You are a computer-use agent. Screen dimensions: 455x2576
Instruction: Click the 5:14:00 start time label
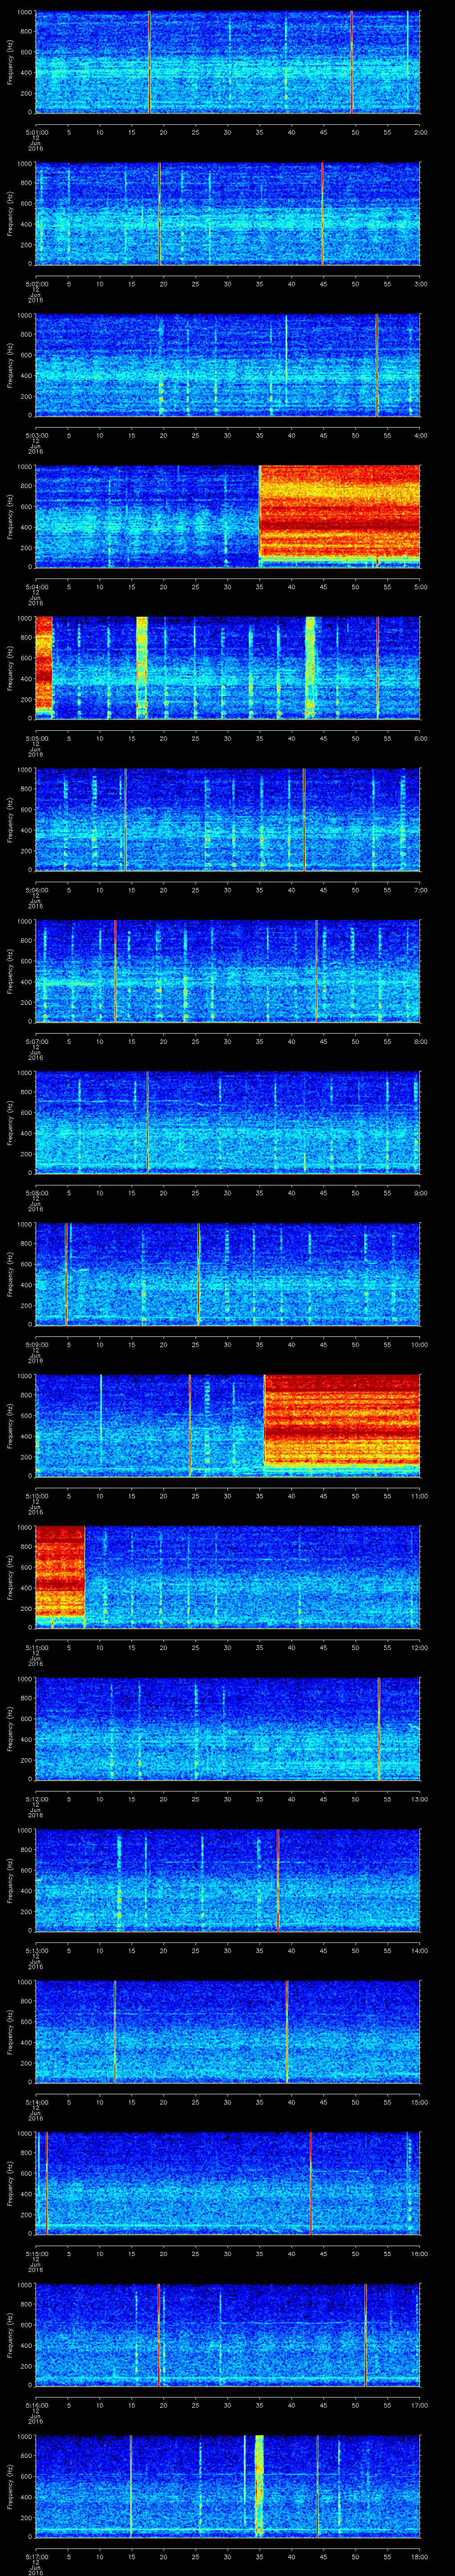tap(36, 2102)
